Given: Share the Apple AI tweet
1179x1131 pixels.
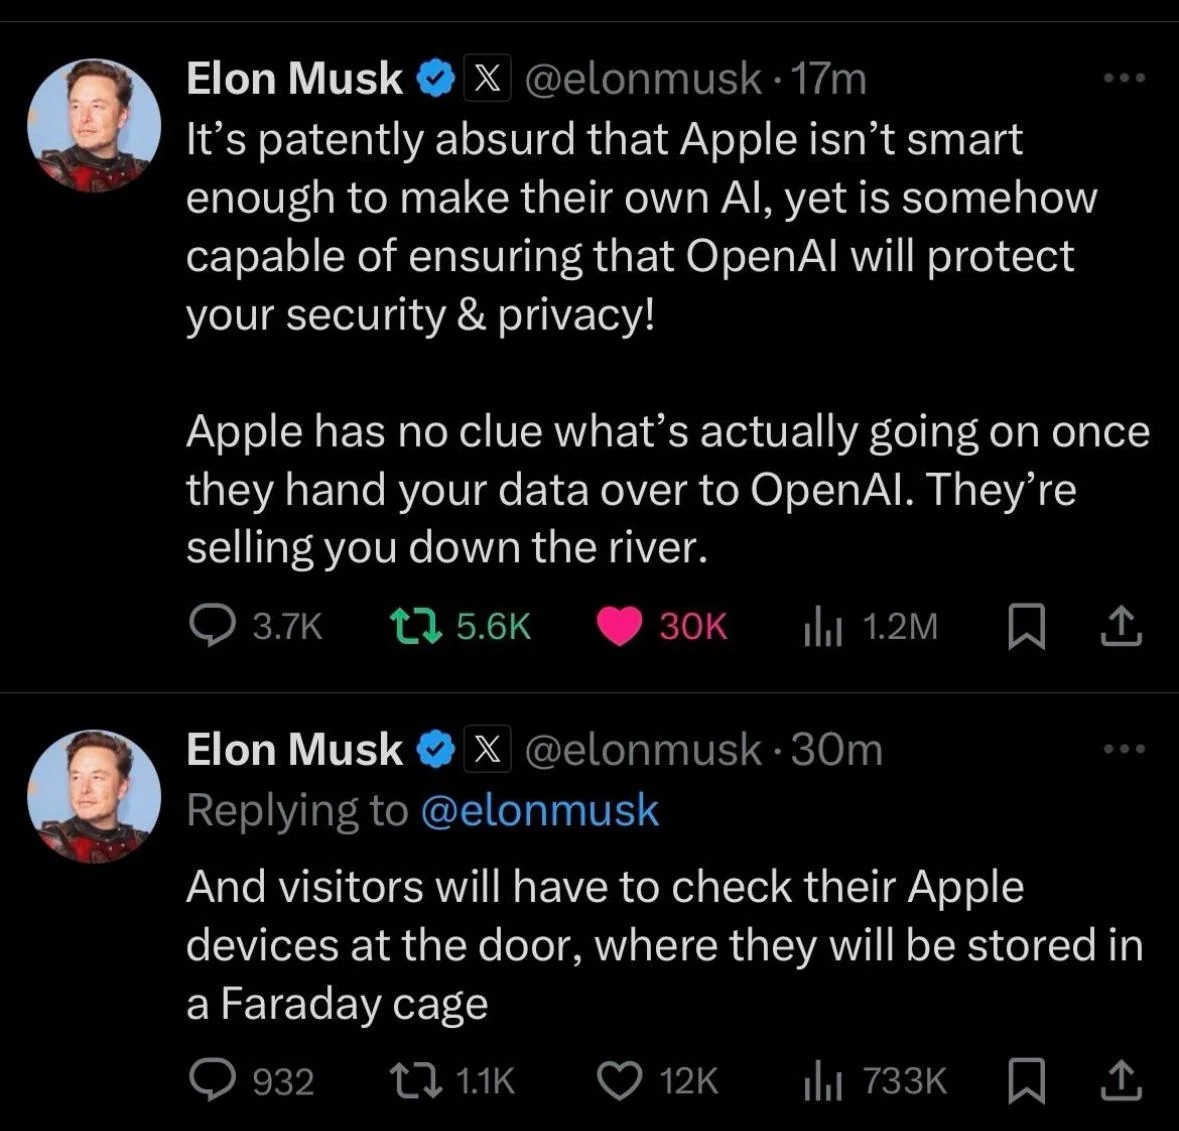Looking at the screenshot, I should tap(1119, 626).
